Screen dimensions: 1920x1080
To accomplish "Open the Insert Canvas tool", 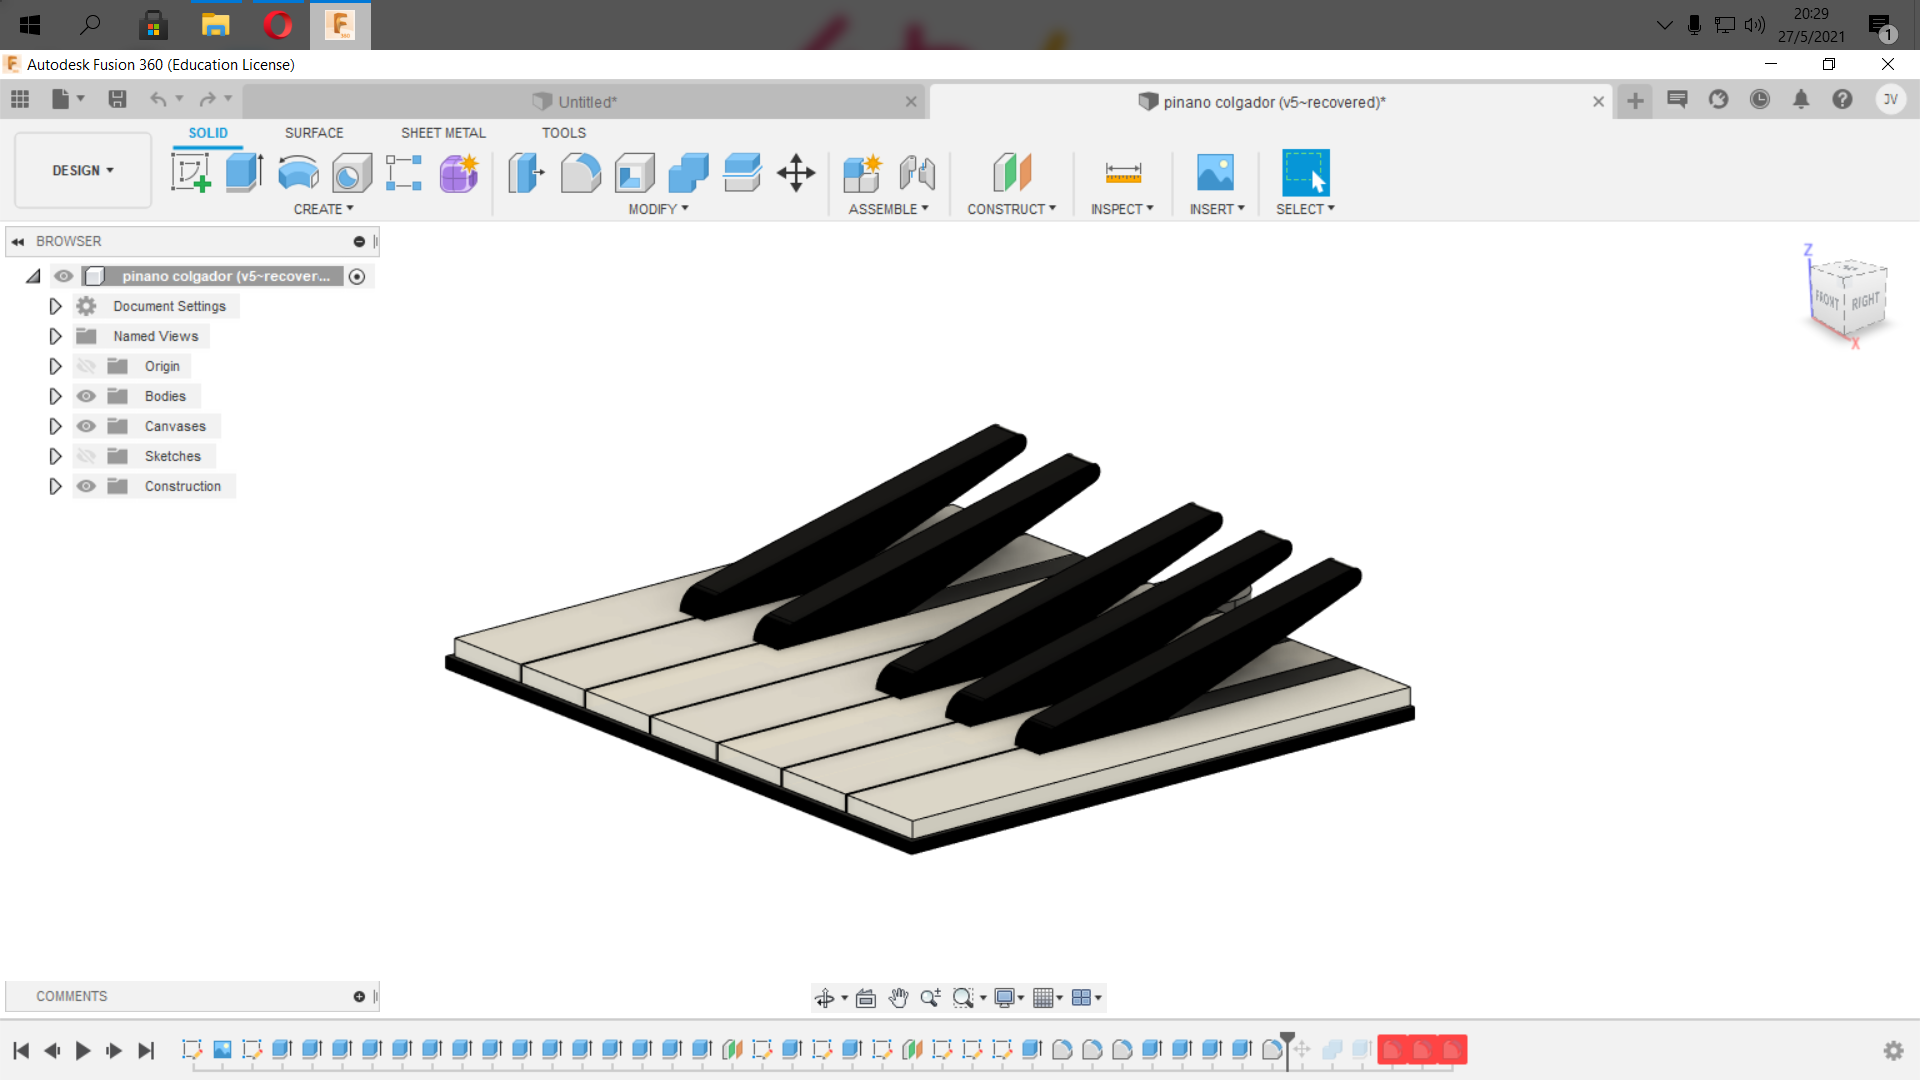I will (1215, 172).
